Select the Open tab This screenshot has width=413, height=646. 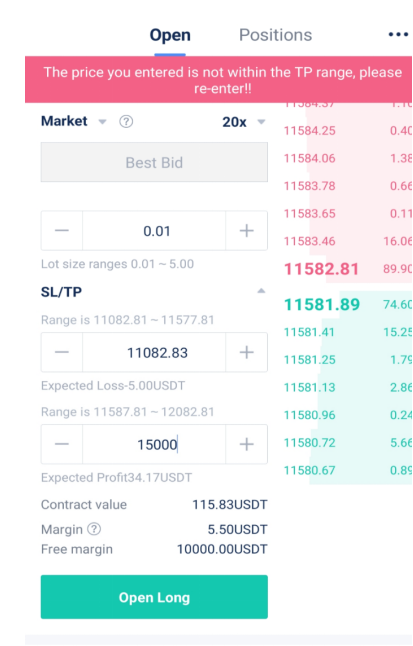pos(170,35)
